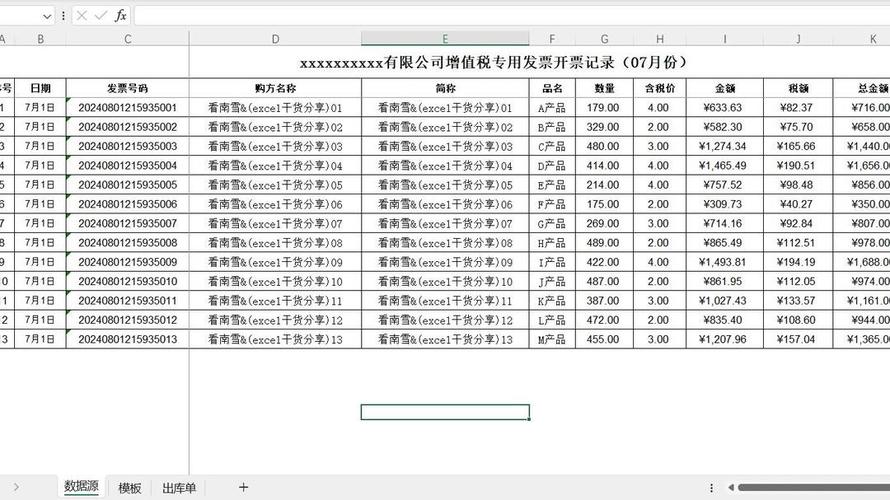Select column F header
The height and width of the screenshot is (500, 890).
pos(552,39)
